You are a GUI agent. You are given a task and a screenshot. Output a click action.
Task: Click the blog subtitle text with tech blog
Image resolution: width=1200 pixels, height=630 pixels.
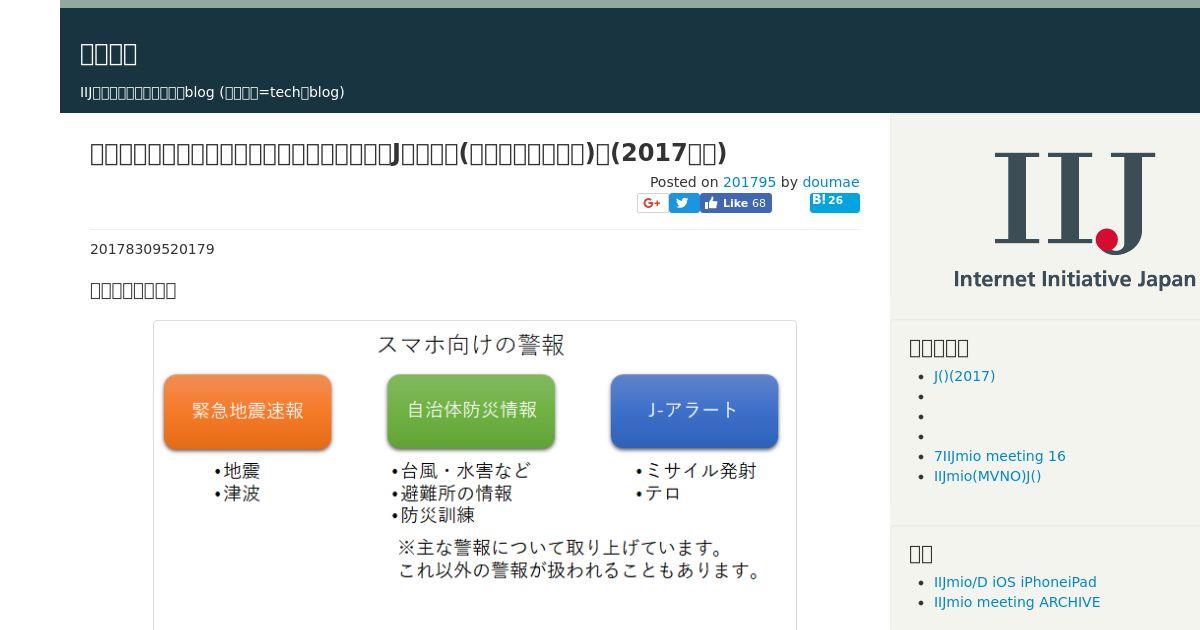point(212,92)
